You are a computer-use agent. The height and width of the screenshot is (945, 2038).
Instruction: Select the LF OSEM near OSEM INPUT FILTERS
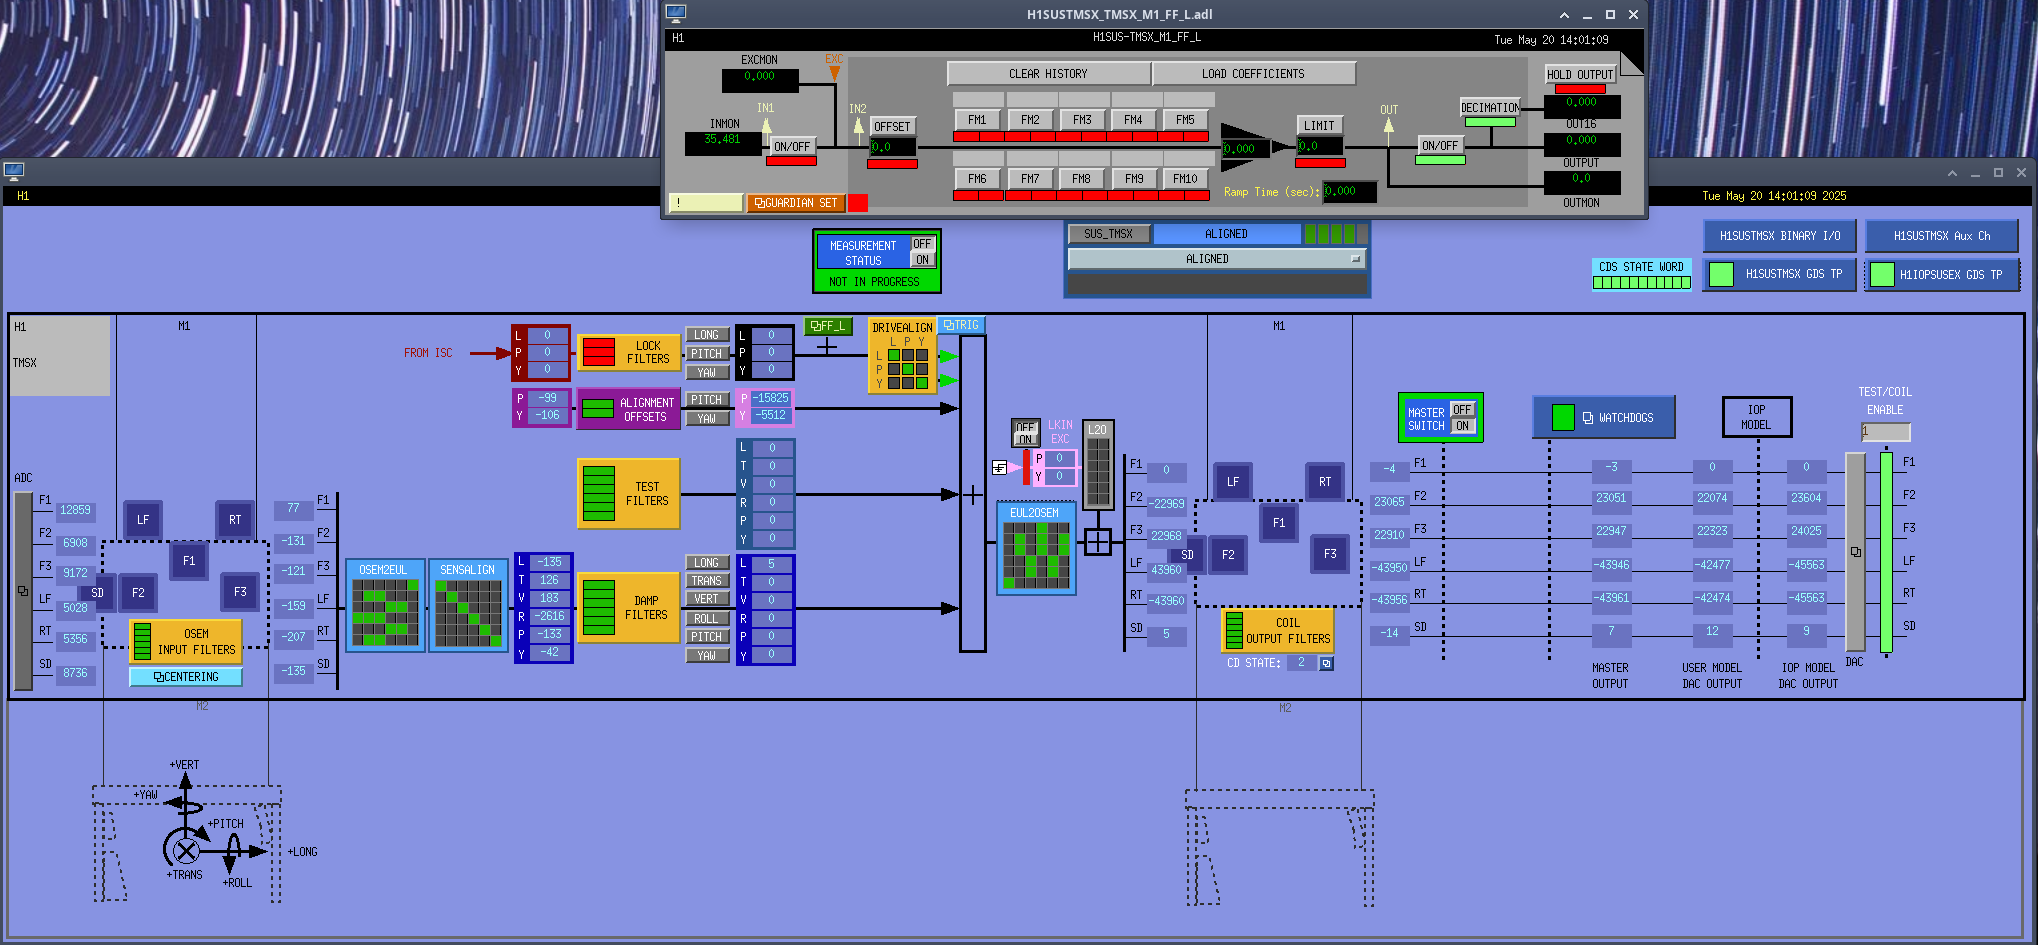click(143, 520)
